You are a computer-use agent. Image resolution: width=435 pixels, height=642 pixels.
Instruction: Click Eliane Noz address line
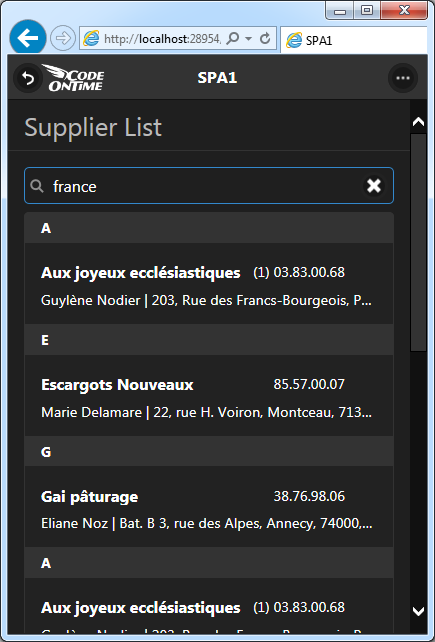pos(206,523)
